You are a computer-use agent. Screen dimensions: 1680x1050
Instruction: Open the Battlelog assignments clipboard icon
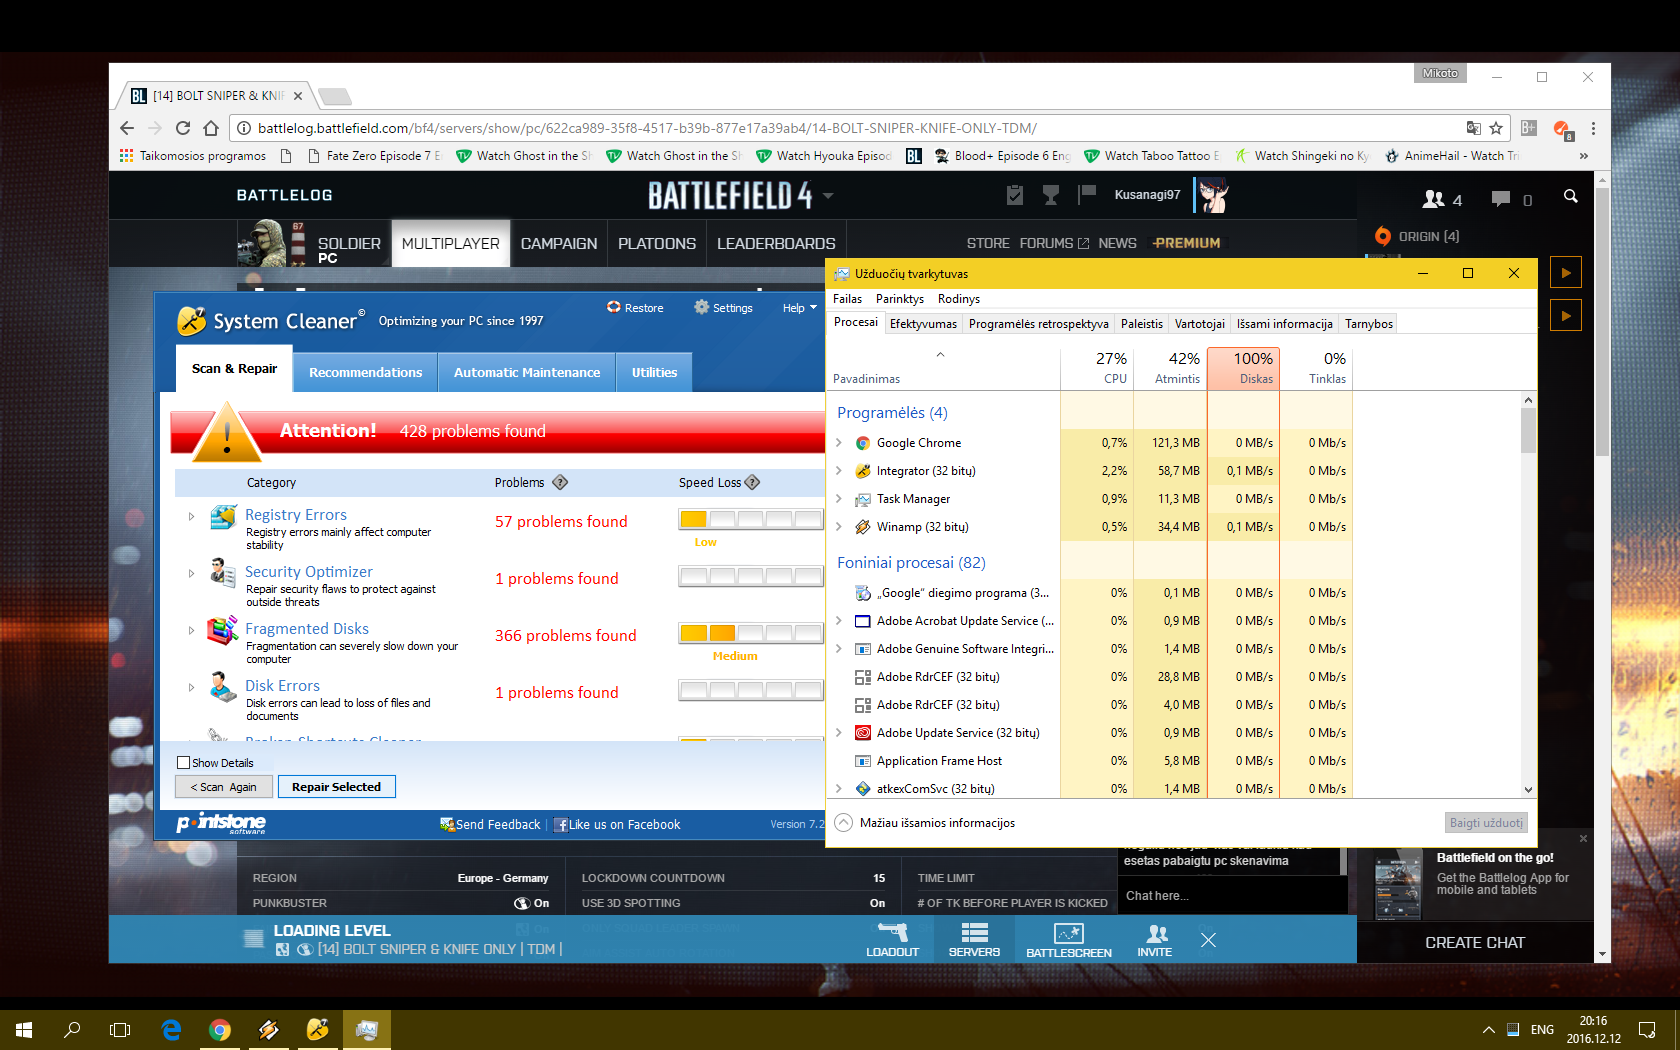(1015, 195)
